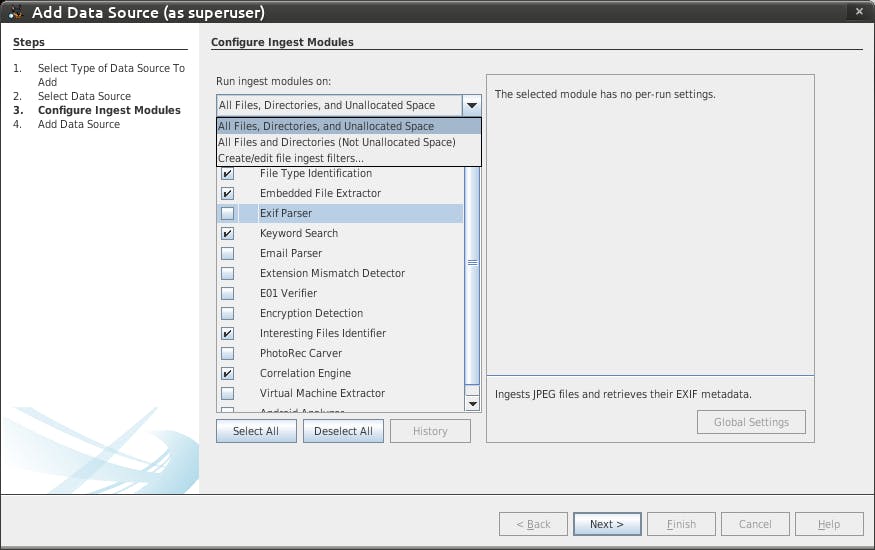This screenshot has width=875, height=550.
Task: Select Extension Mismatch Detector label
Action: [332, 273]
